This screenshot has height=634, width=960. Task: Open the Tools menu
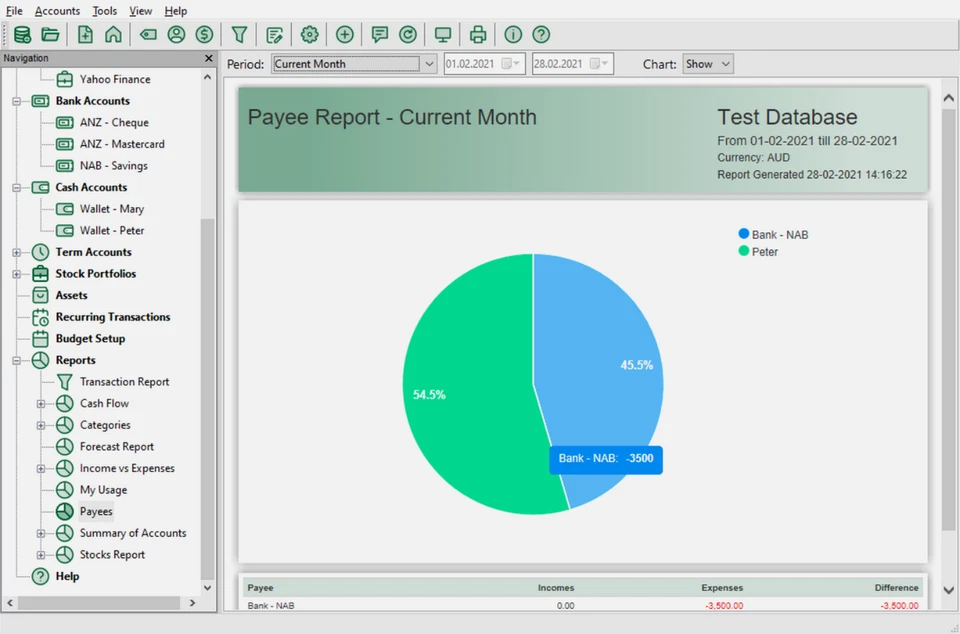tap(104, 11)
